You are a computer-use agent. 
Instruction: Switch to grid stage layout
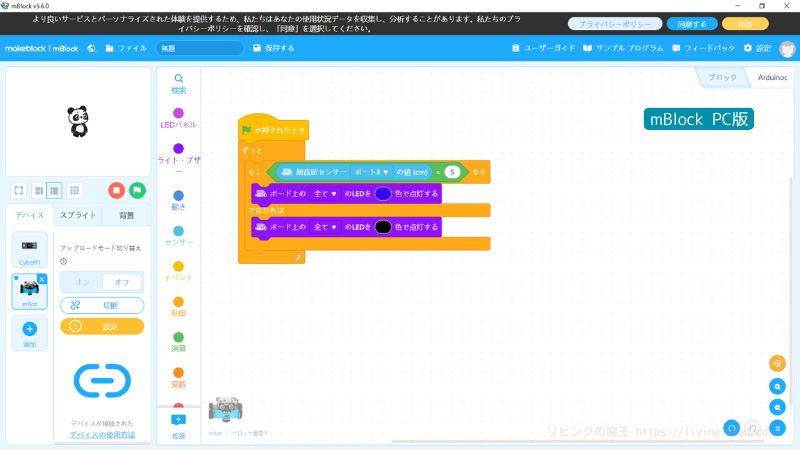click(x=74, y=190)
